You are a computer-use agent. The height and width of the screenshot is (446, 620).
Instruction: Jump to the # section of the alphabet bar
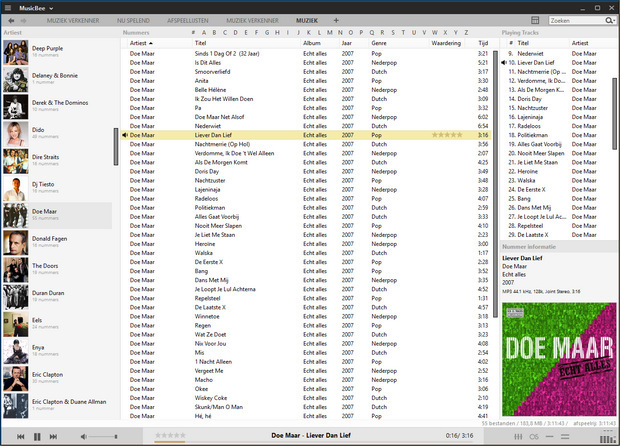[x=193, y=32]
